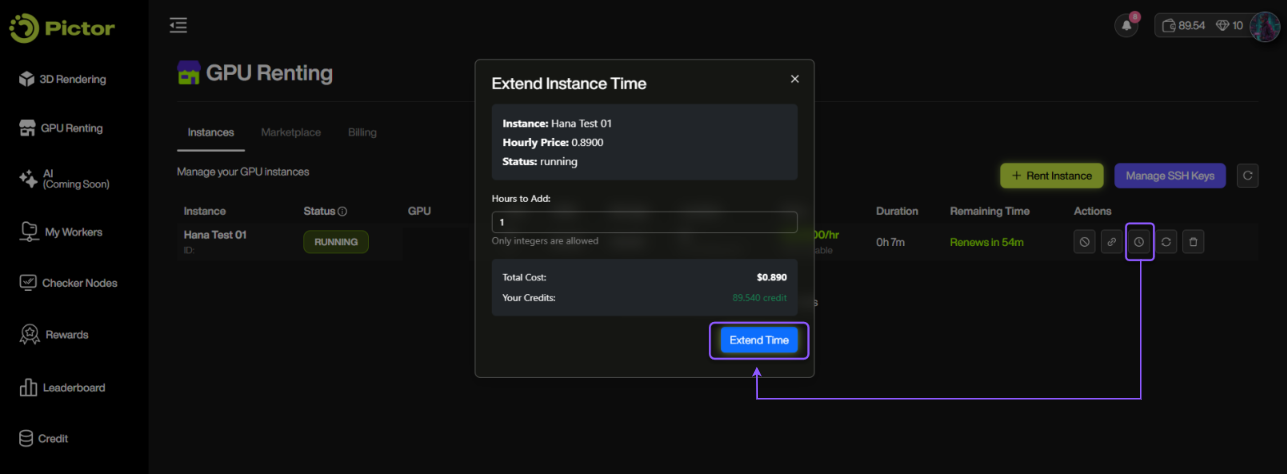This screenshot has width=1287, height=474.
Task: Click the wallet credit balance 89.54
Action: [1180, 26]
